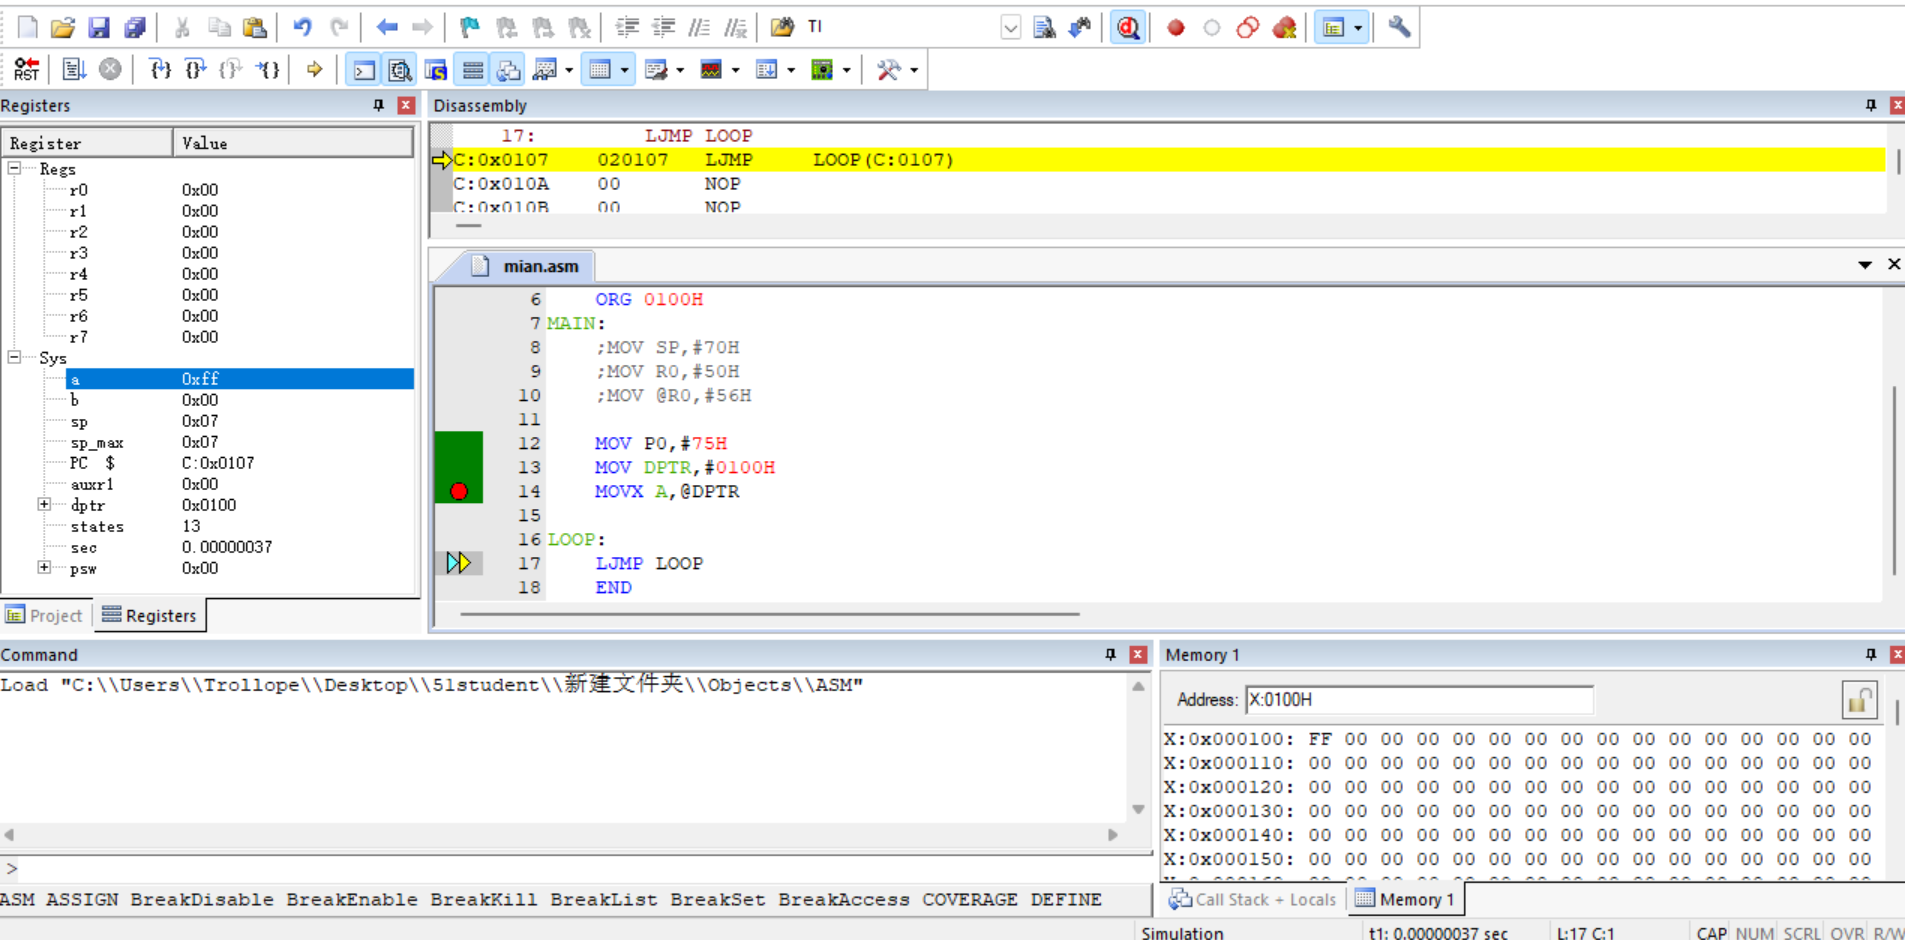Screen dimensions: 1905x940
Task: Open the find text combo box dropdown
Action: (x=1011, y=27)
